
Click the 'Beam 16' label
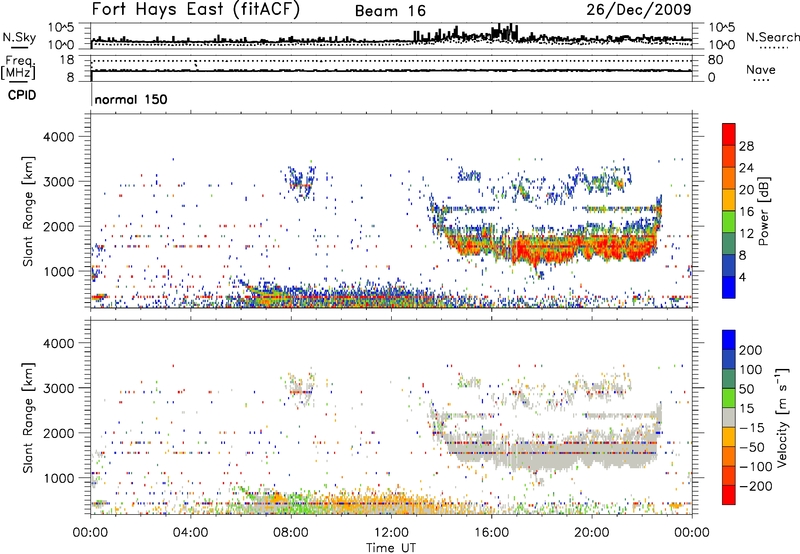[390, 11]
